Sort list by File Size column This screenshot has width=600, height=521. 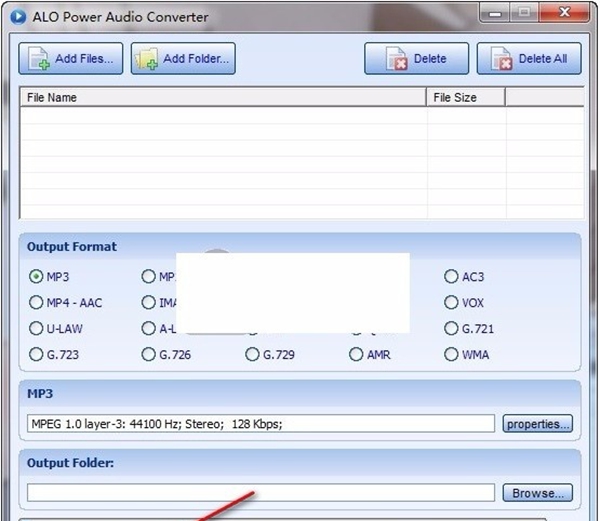coord(466,97)
